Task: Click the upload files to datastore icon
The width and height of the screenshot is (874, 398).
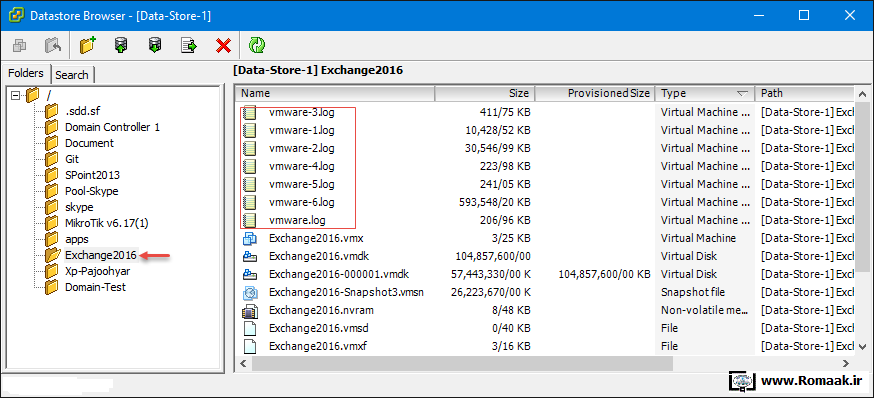Action: point(120,45)
